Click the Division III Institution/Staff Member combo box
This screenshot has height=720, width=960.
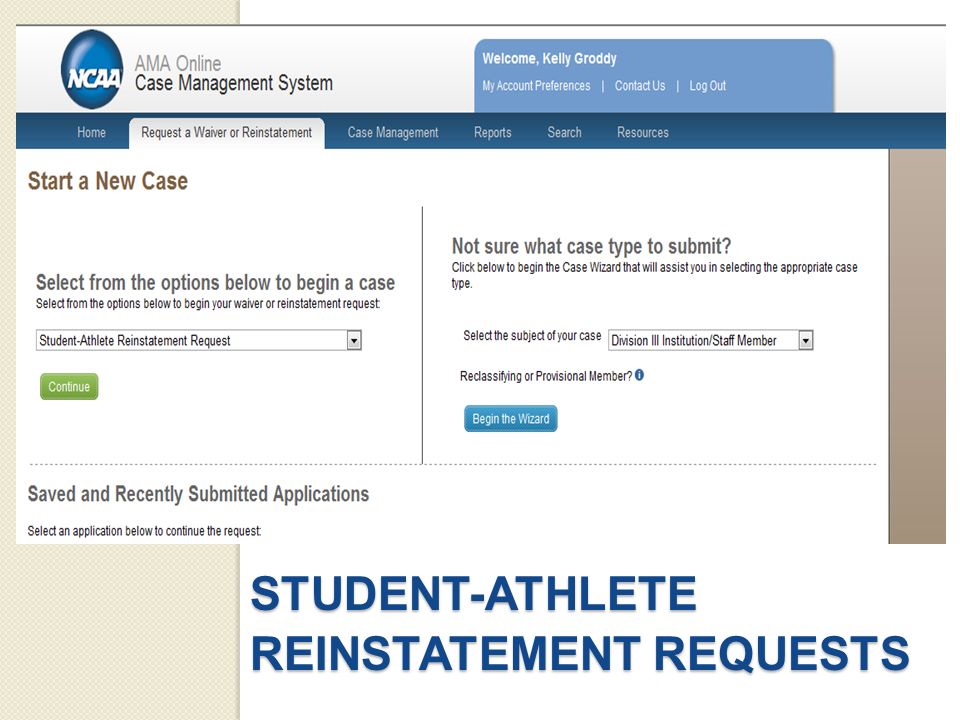coord(711,340)
